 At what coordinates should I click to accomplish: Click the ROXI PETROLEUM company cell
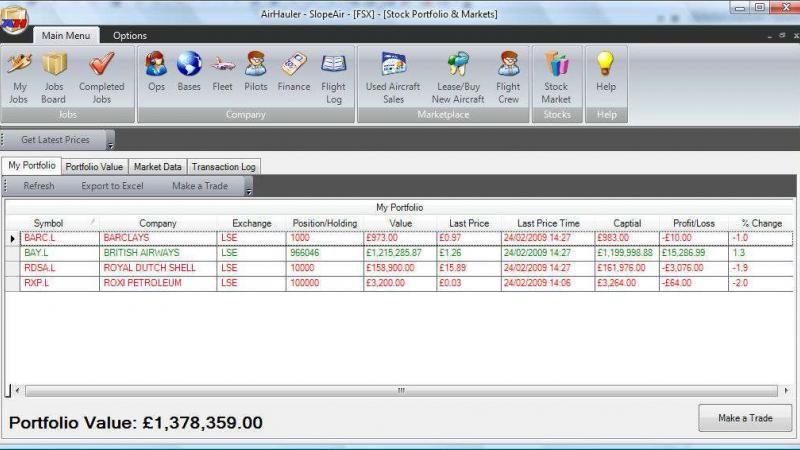click(158, 283)
